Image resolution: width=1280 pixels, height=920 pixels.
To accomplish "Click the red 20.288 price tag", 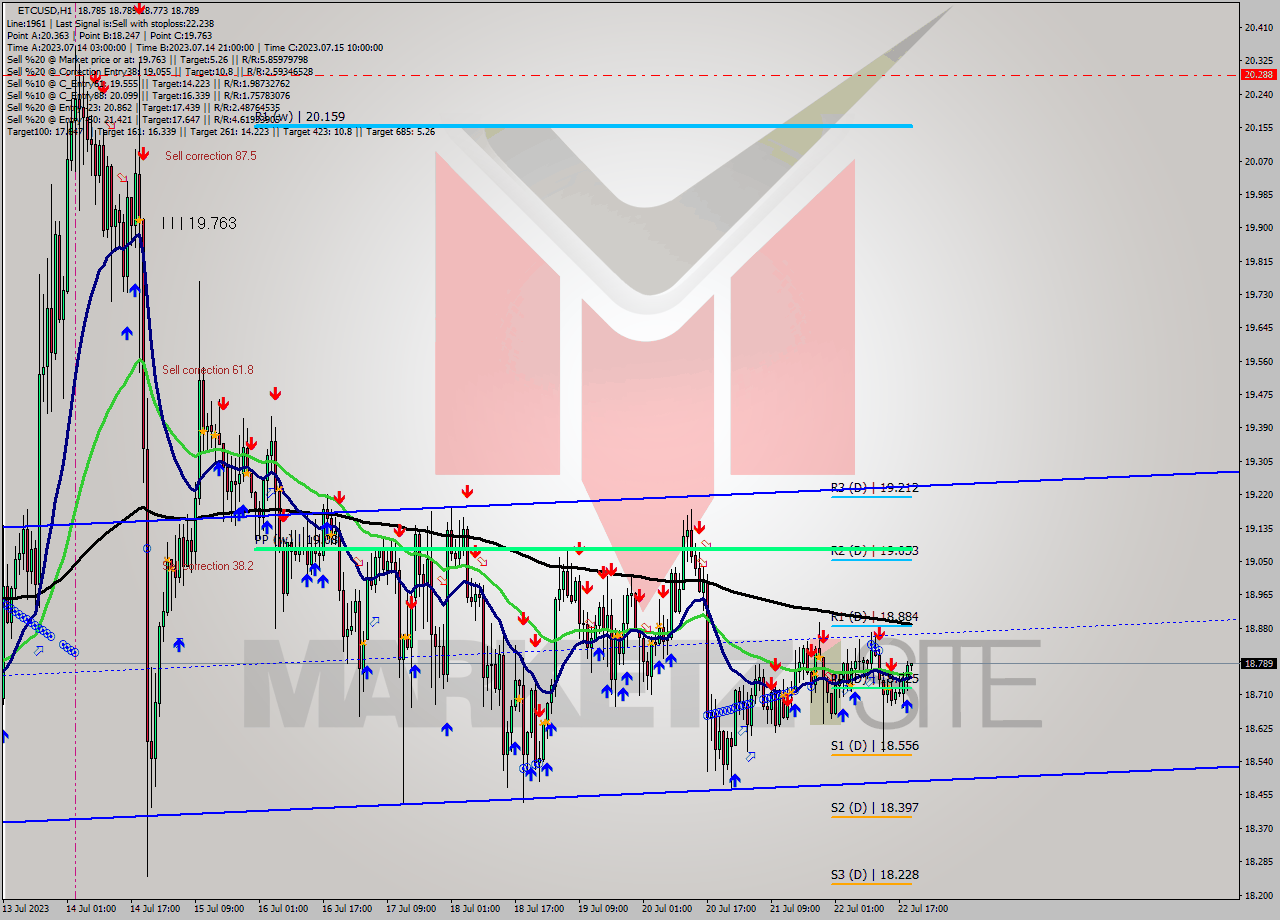I will (1258, 75).
